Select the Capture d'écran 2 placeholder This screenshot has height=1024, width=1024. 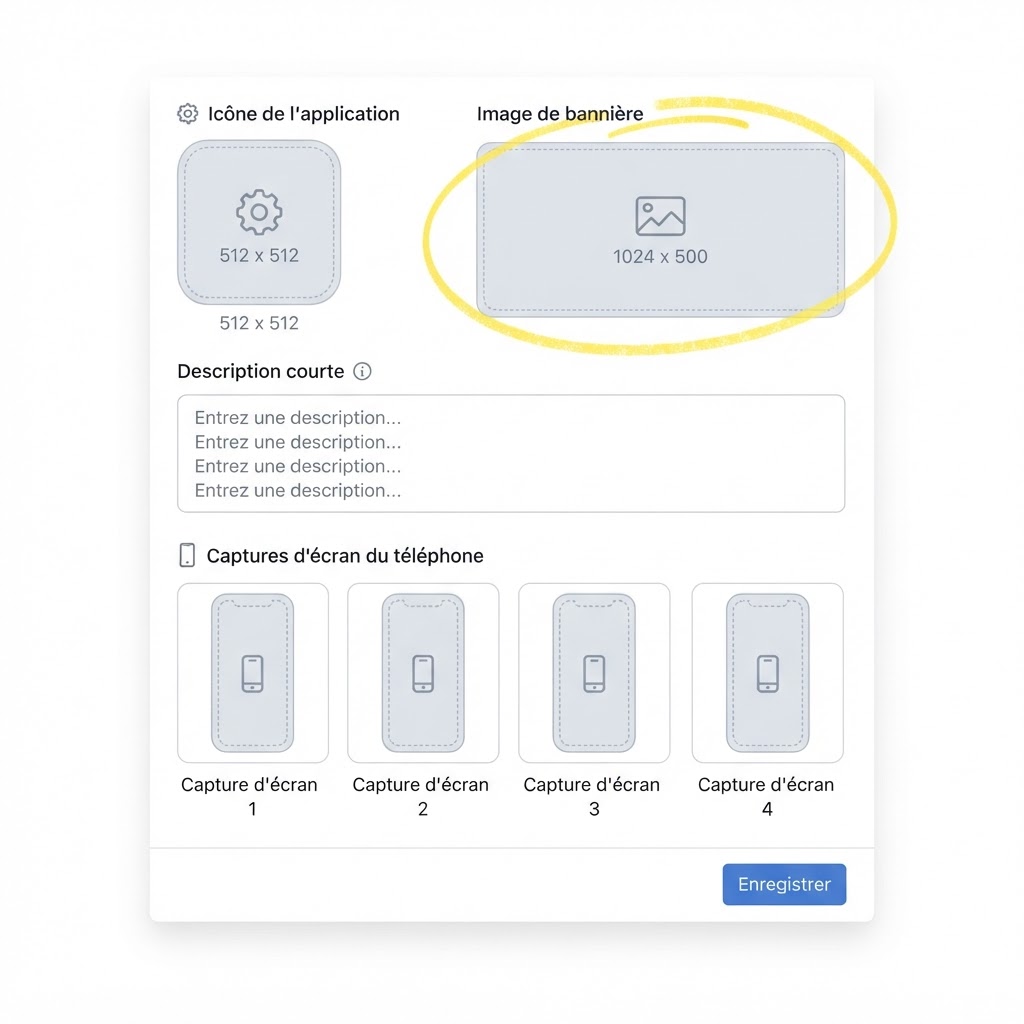[423, 673]
